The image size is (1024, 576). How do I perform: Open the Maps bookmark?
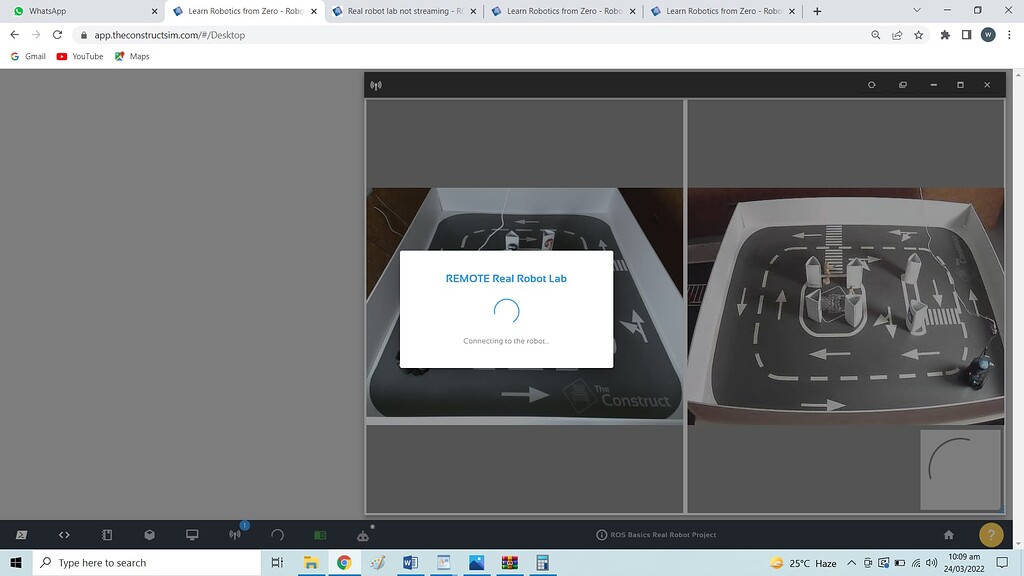coord(132,56)
